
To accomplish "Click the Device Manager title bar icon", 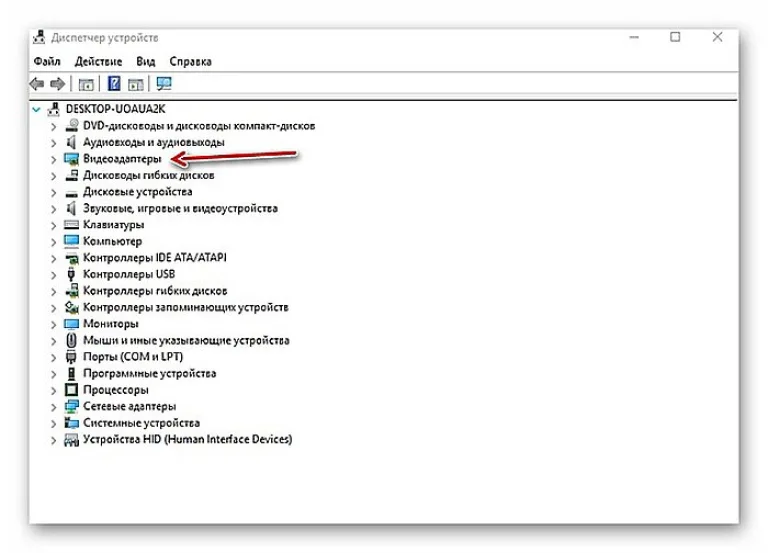I will 39,37.
